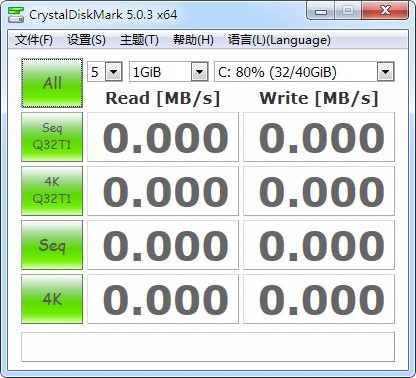Select the Seq Q32T1 read result value
416x378 pixels.
click(x=166, y=137)
